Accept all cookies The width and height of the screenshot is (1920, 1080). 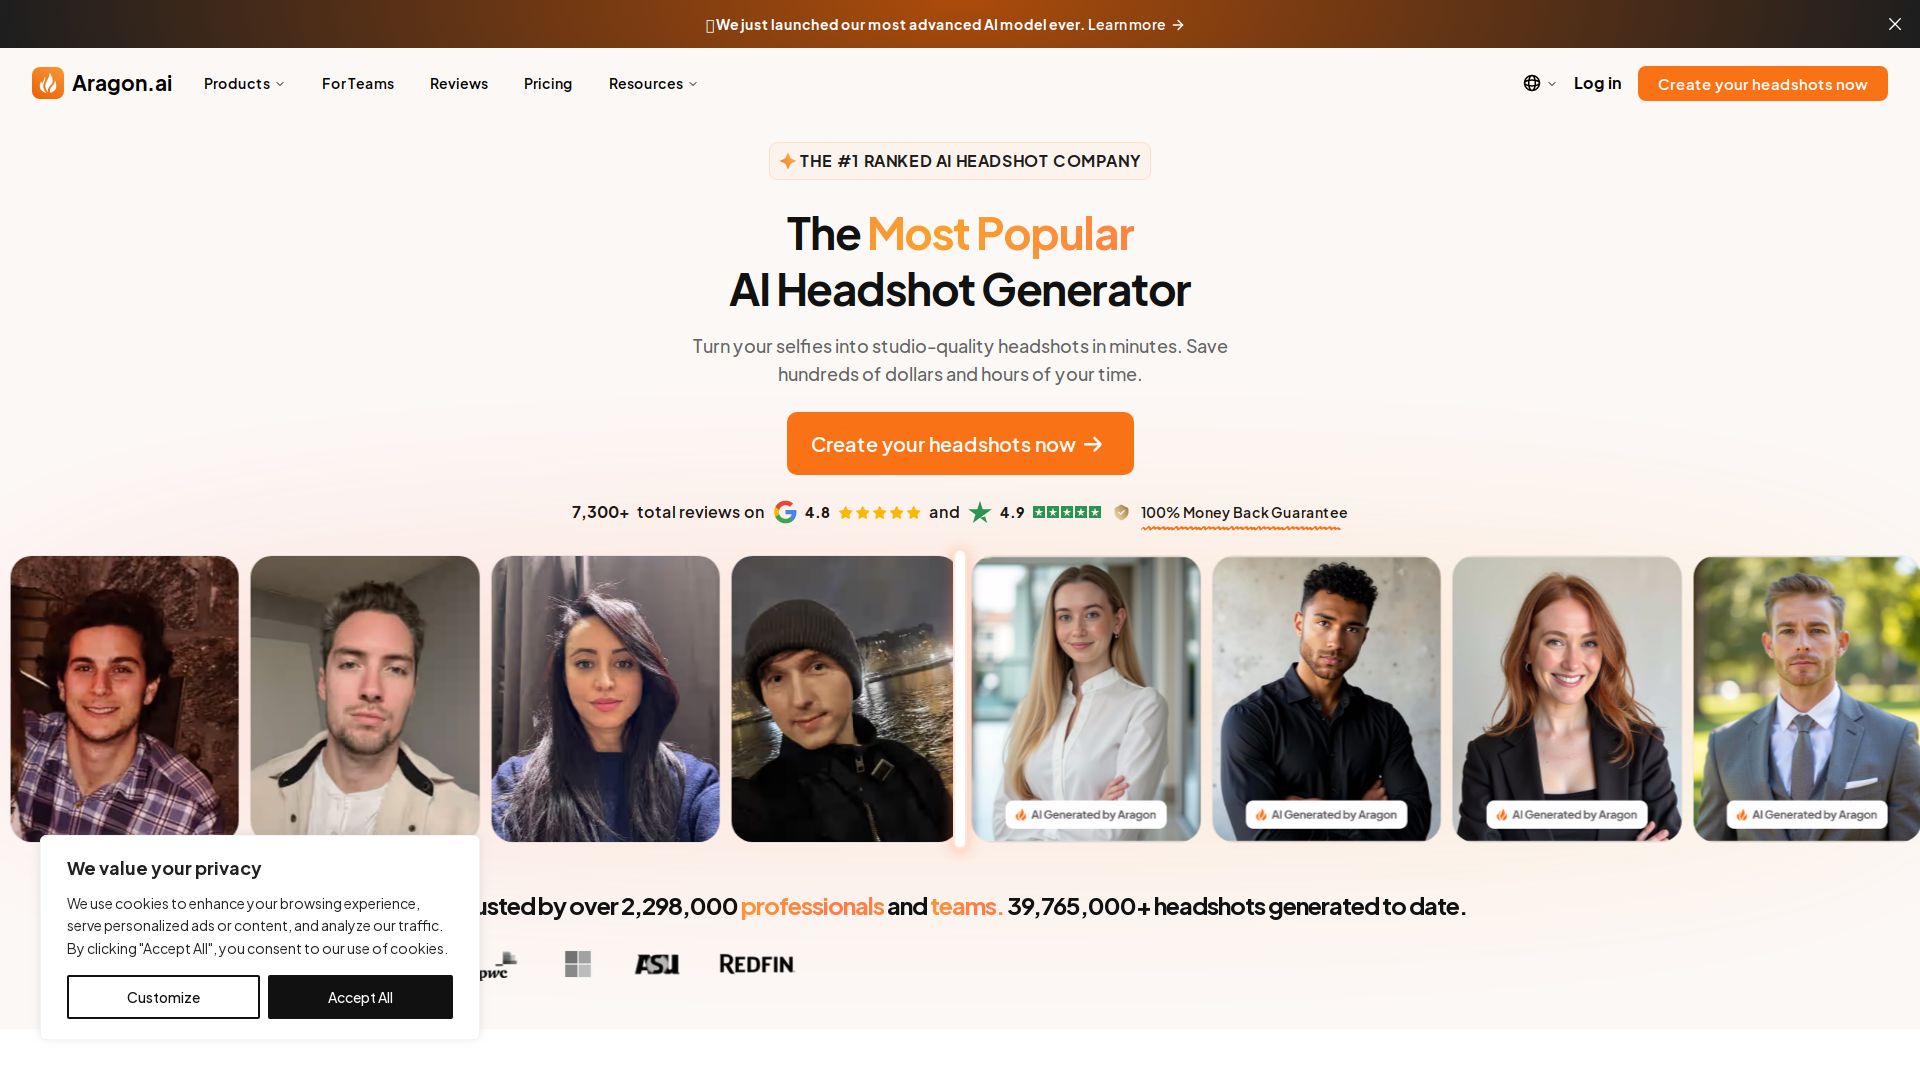coord(360,997)
